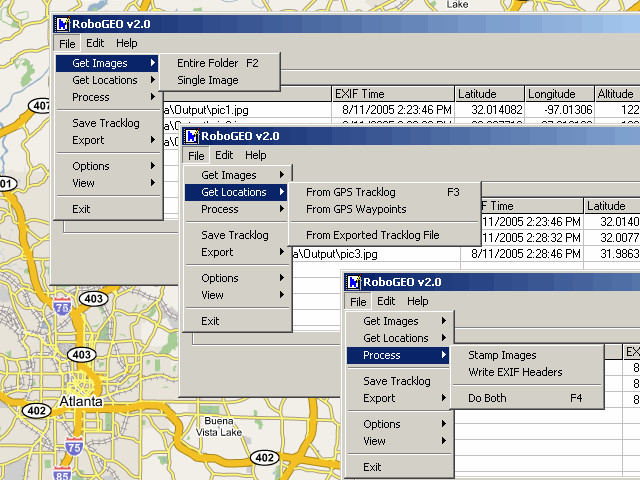Select From GPS Waypoints option
The height and width of the screenshot is (480, 640).
pos(356,209)
